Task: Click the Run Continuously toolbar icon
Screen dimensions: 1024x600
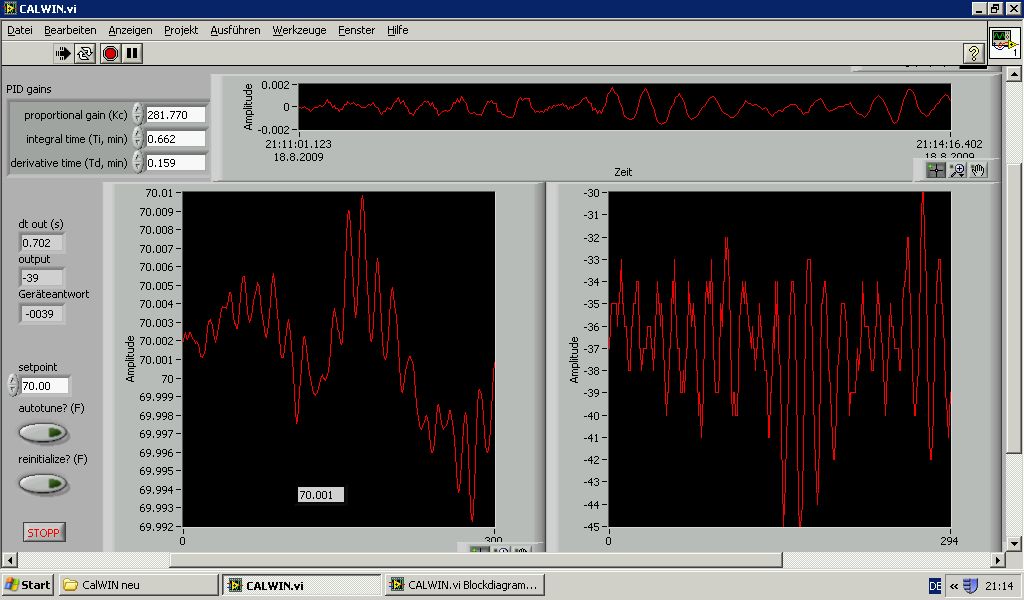Action: click(x=85, y=53)
